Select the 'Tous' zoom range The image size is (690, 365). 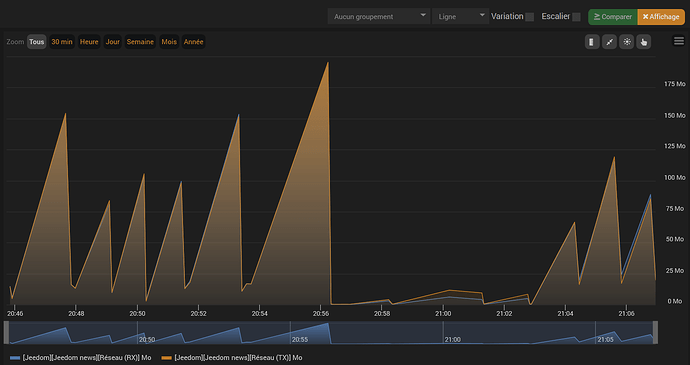(37, 42)
